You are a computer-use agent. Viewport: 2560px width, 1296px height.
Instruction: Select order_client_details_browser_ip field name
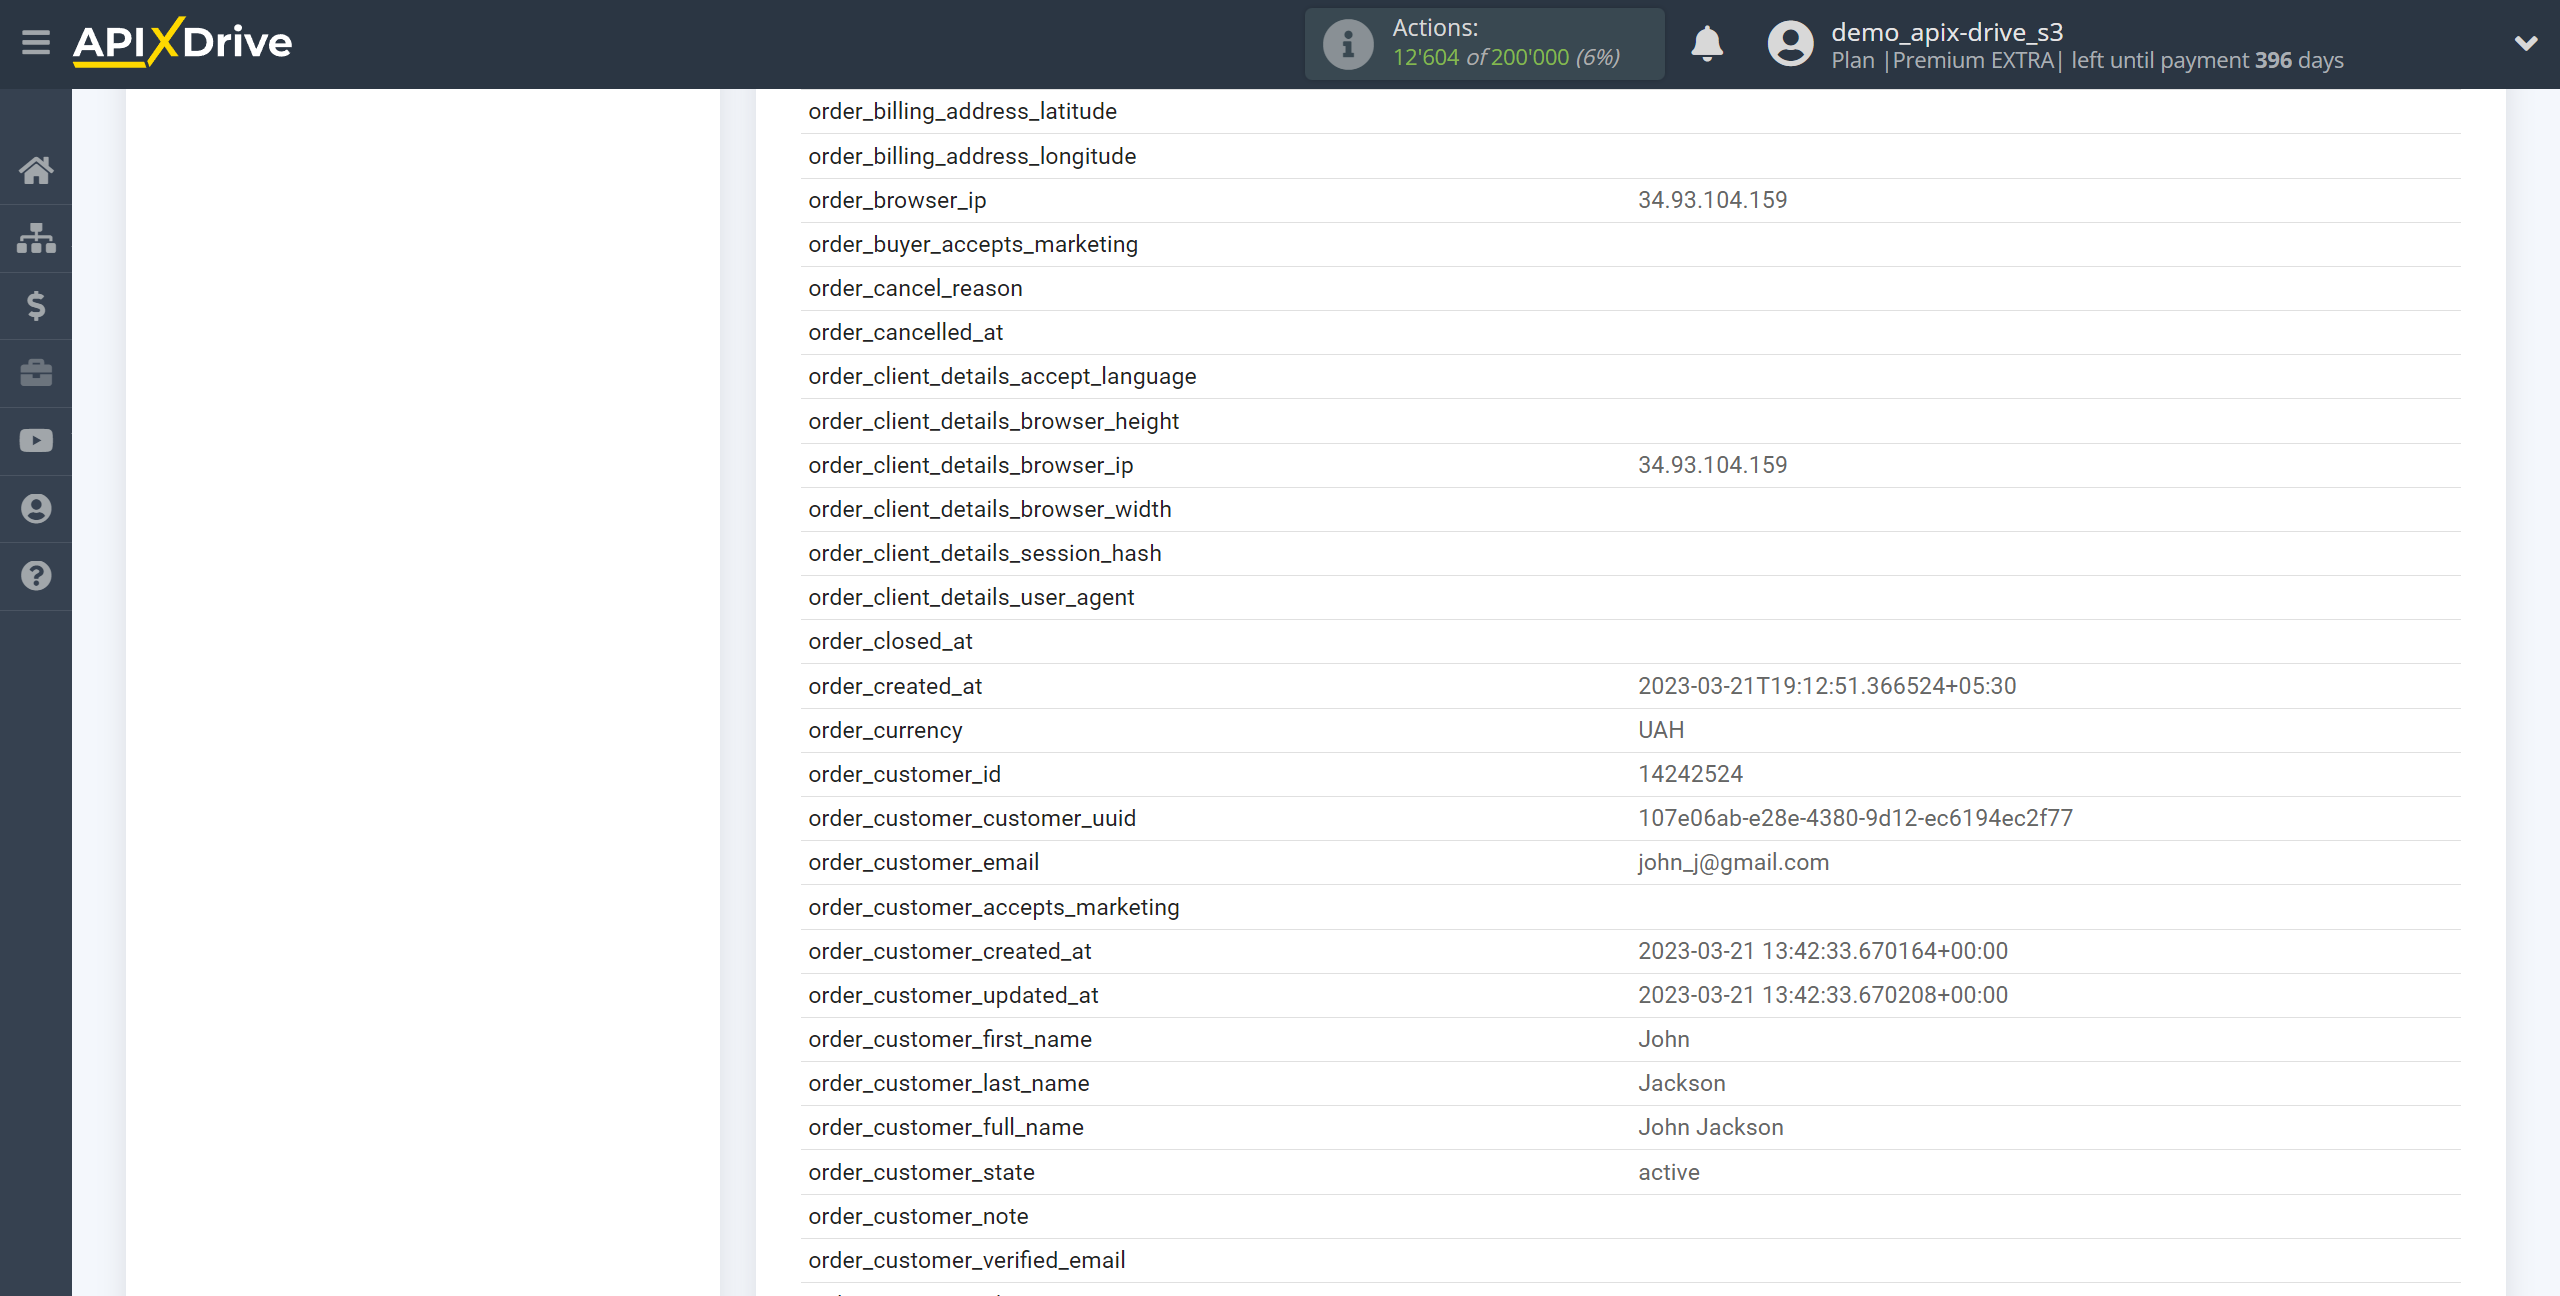[x=970, y=465]
